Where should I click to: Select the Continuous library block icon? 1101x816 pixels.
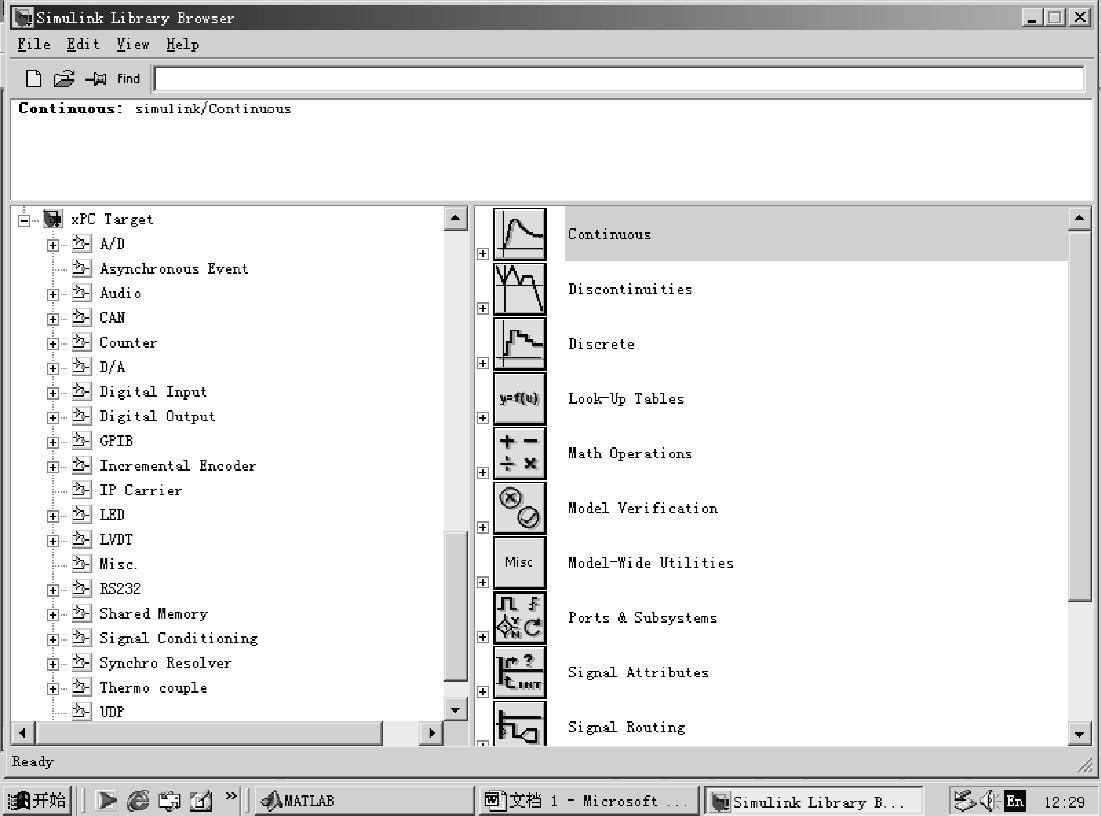click(x=520, y=234)
